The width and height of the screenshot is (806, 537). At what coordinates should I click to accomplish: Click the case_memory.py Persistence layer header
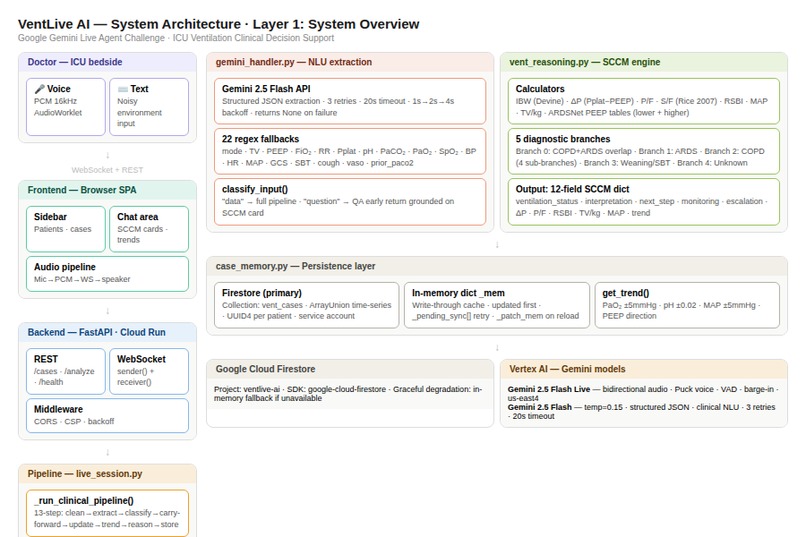pyautogui.click(x=497, y=266)
